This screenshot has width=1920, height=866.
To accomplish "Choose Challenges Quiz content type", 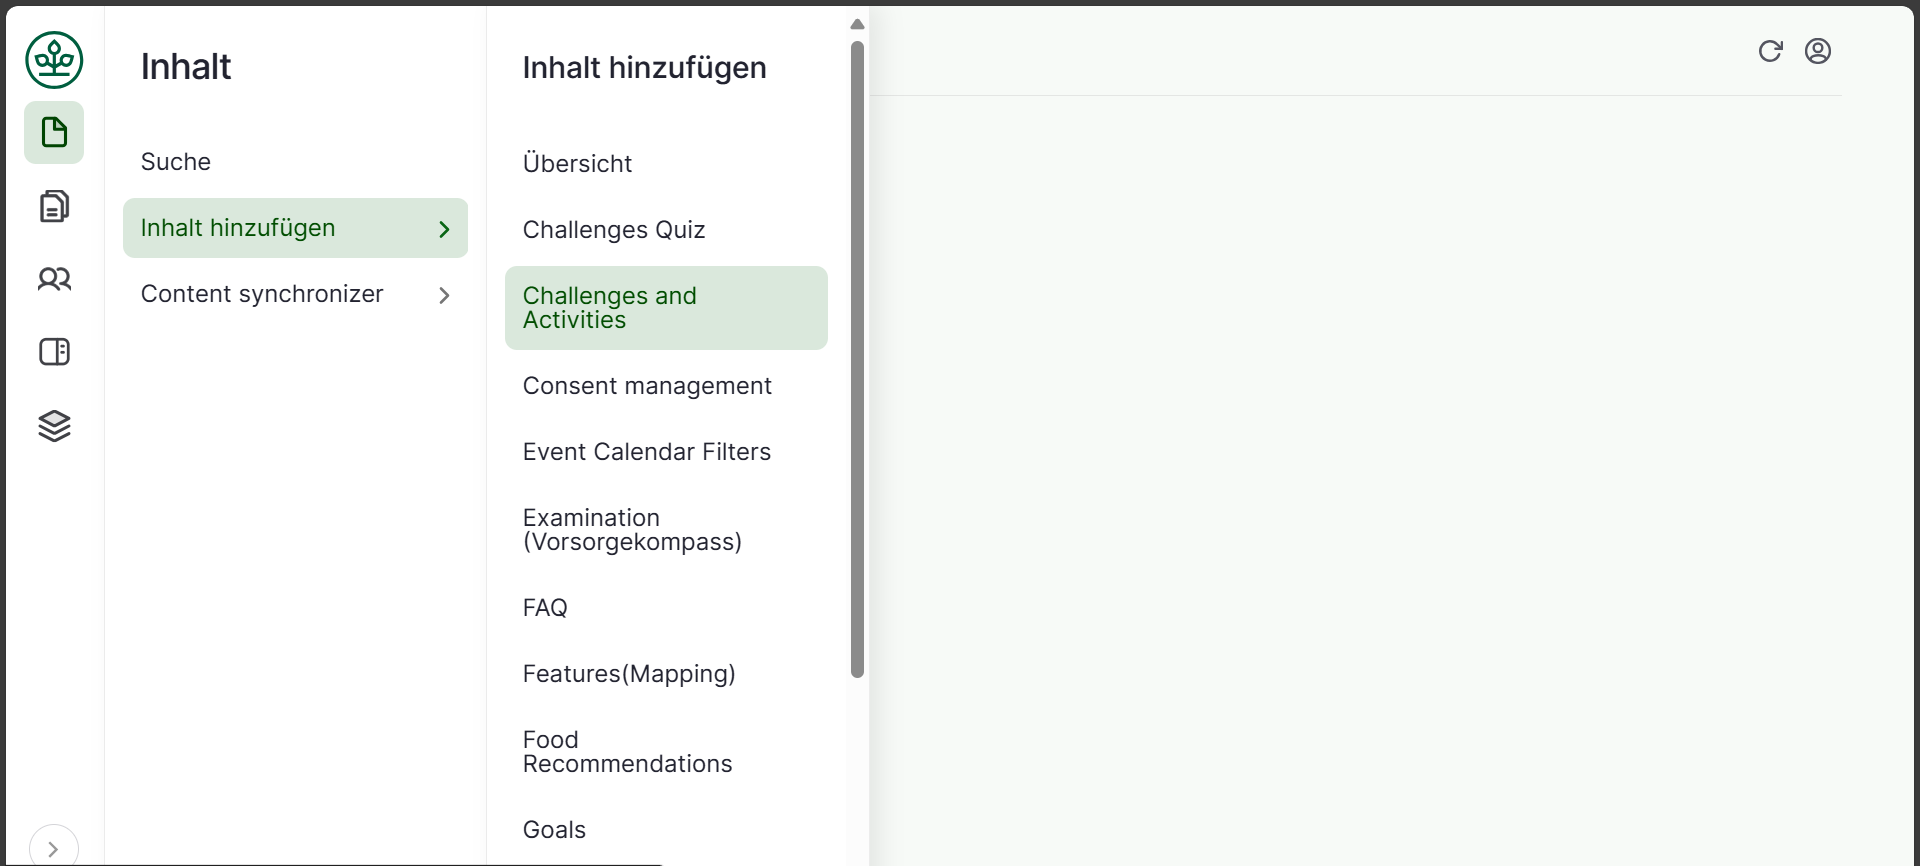I will [613, 230].
